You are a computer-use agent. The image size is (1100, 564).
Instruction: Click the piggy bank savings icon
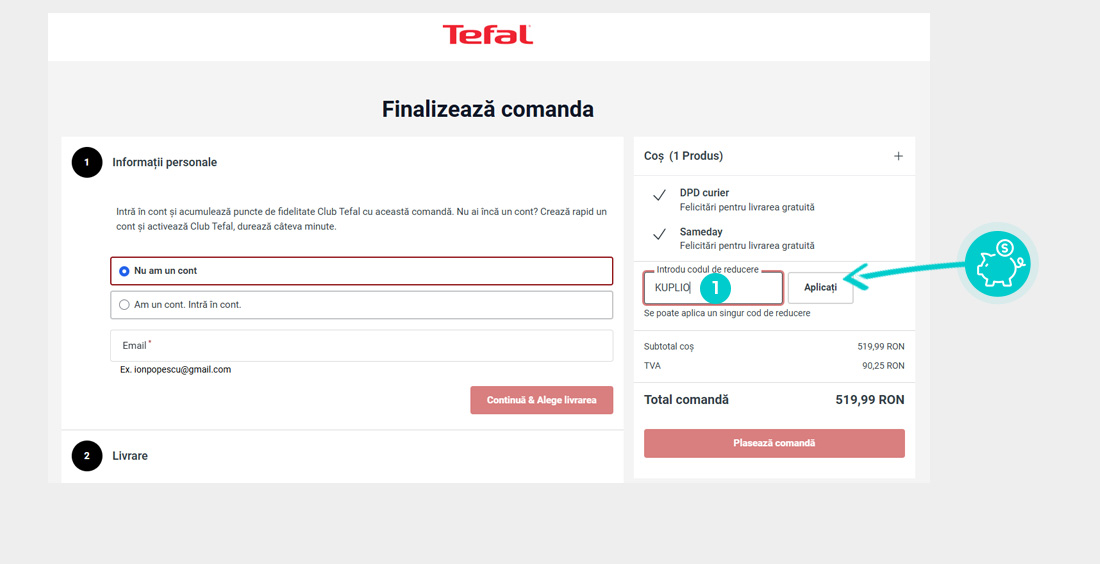pyautogui.click(x=998, y=263)
